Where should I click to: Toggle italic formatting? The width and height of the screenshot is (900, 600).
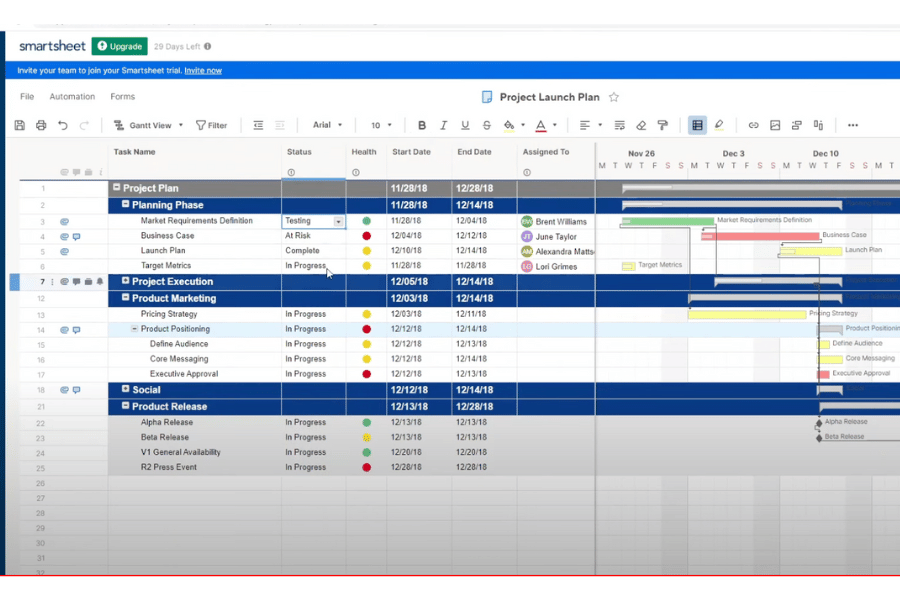443,125
